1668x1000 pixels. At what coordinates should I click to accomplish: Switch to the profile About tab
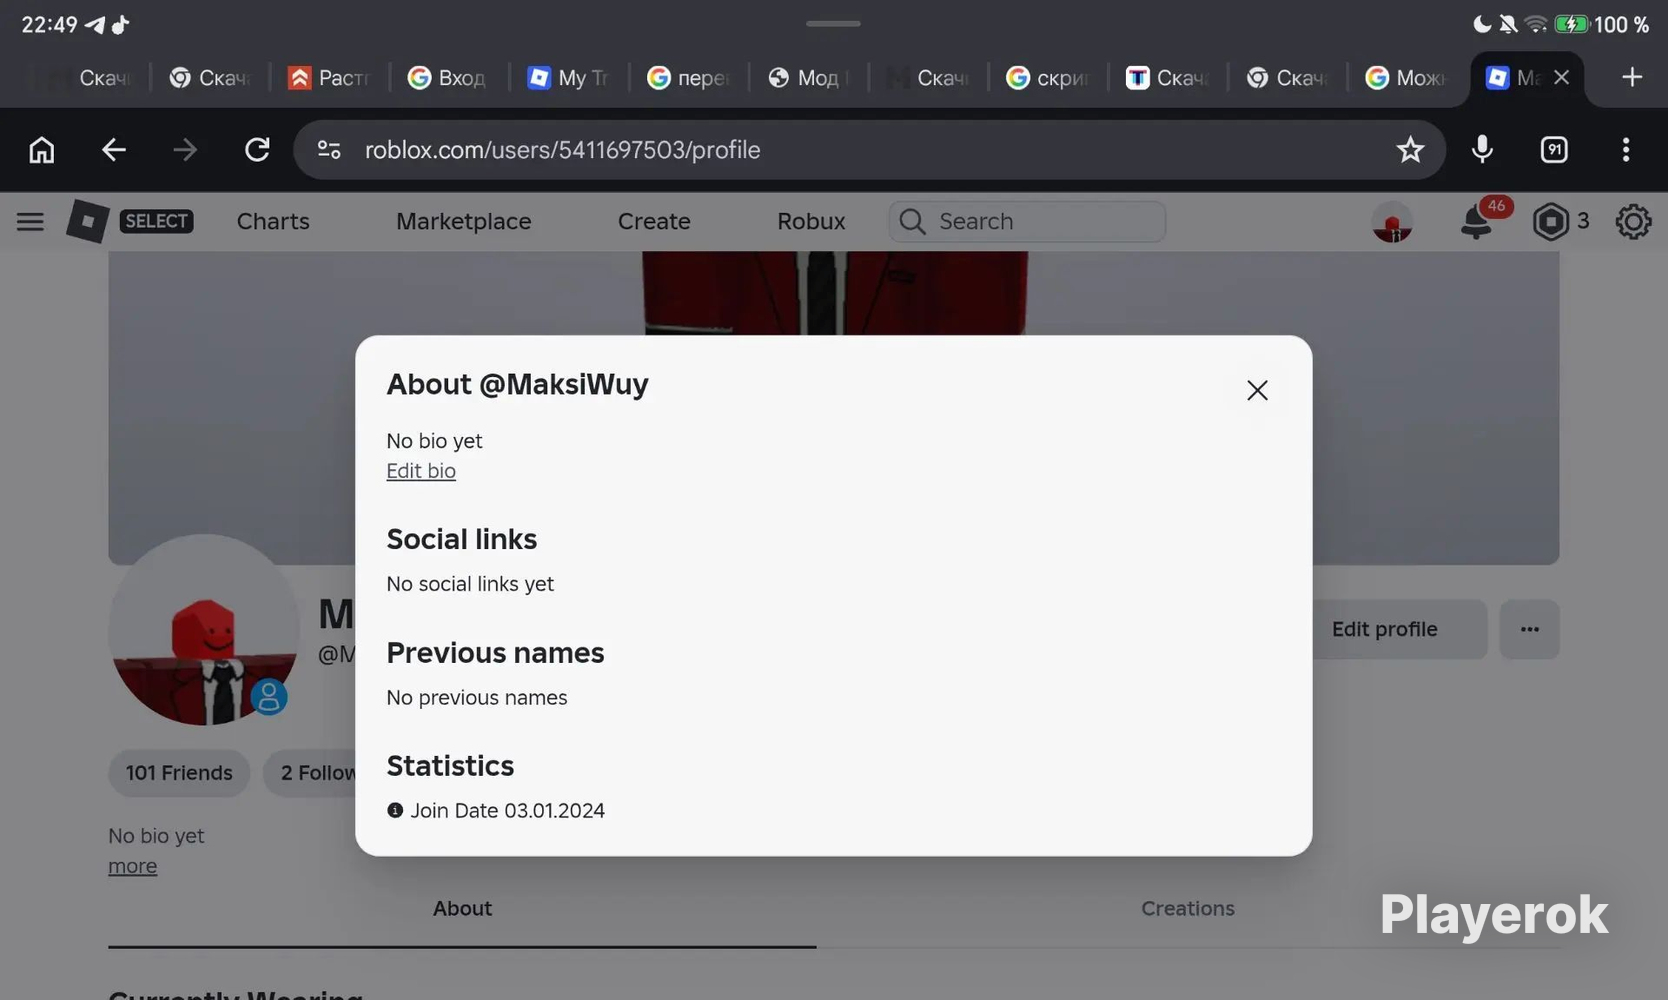462,909
